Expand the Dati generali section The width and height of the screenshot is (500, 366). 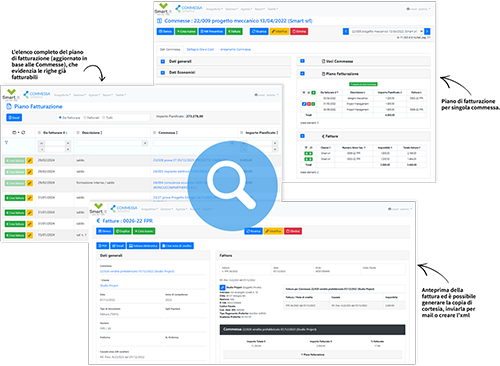tap(163, 61)
